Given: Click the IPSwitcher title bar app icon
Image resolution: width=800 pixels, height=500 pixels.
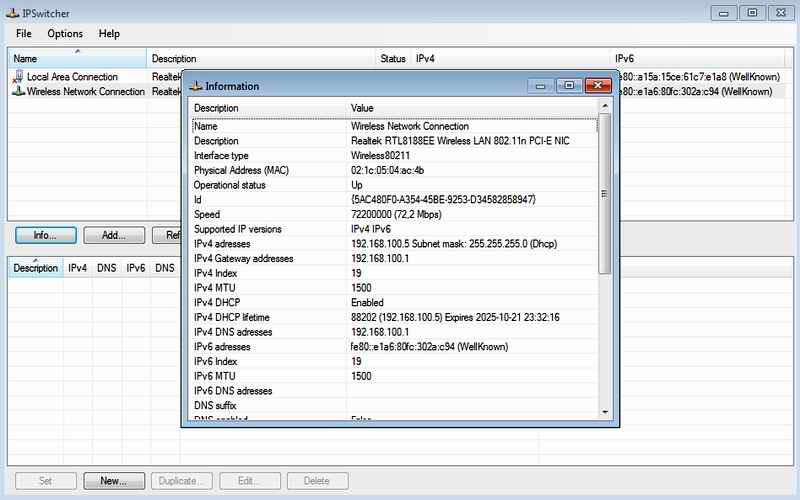Looking at the screenshot, I should click(11, 13).
